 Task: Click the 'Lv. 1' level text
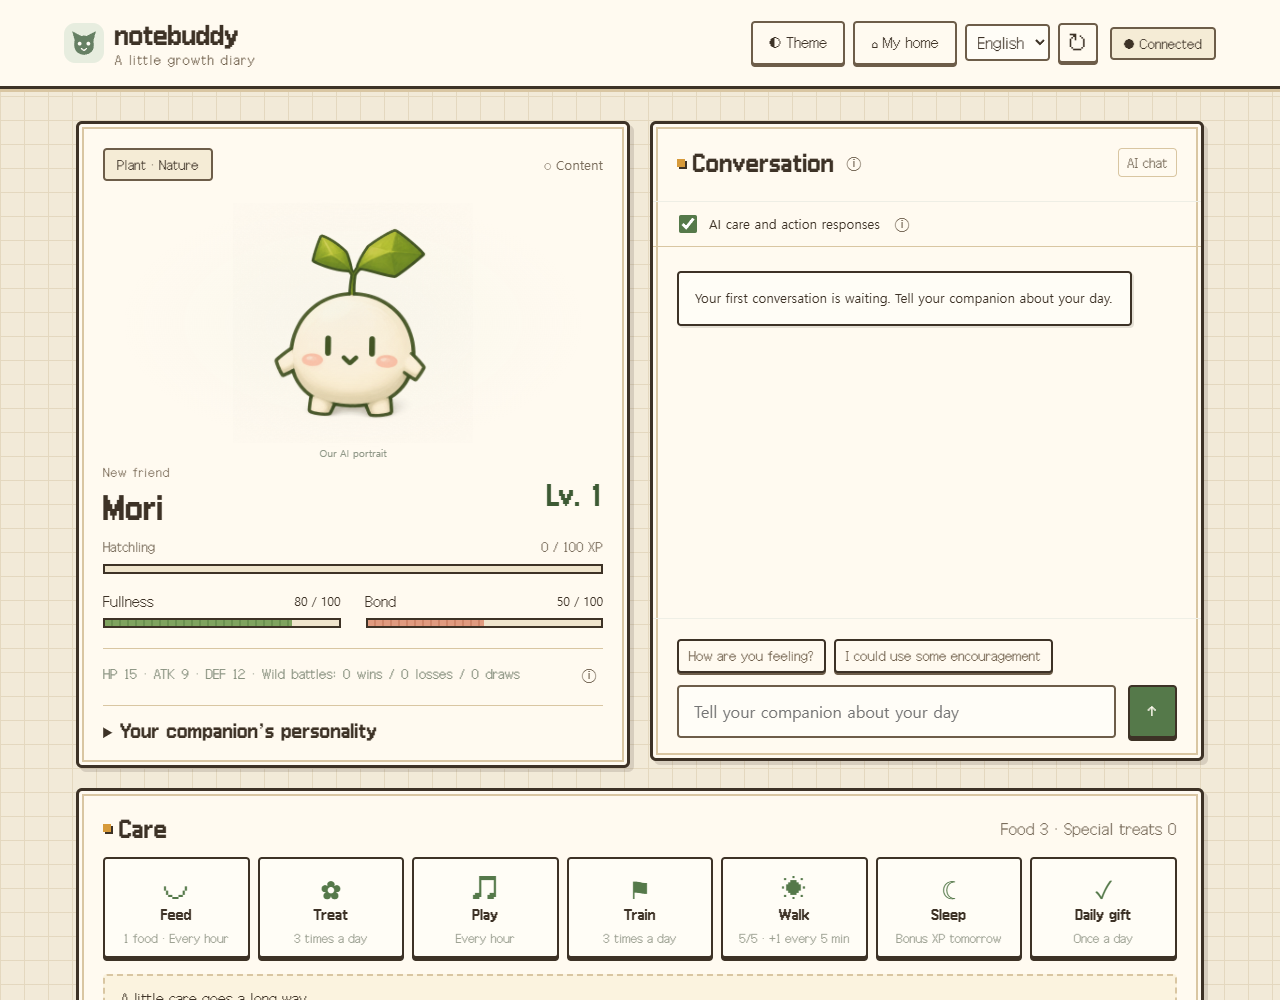[x=573, y=496]
